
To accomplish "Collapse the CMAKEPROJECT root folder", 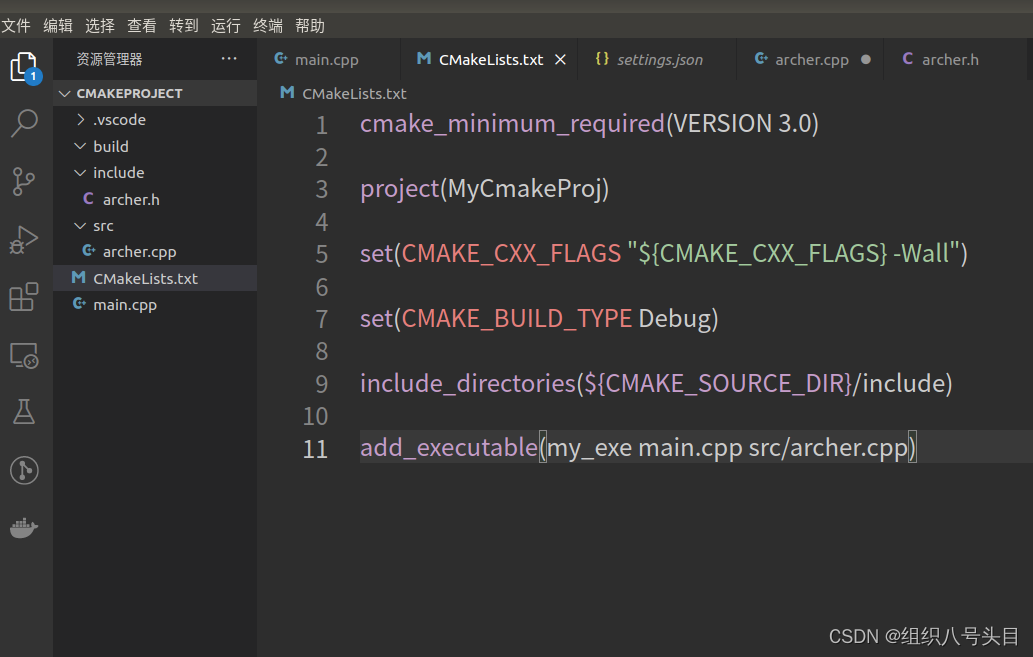I will (65, 94).
